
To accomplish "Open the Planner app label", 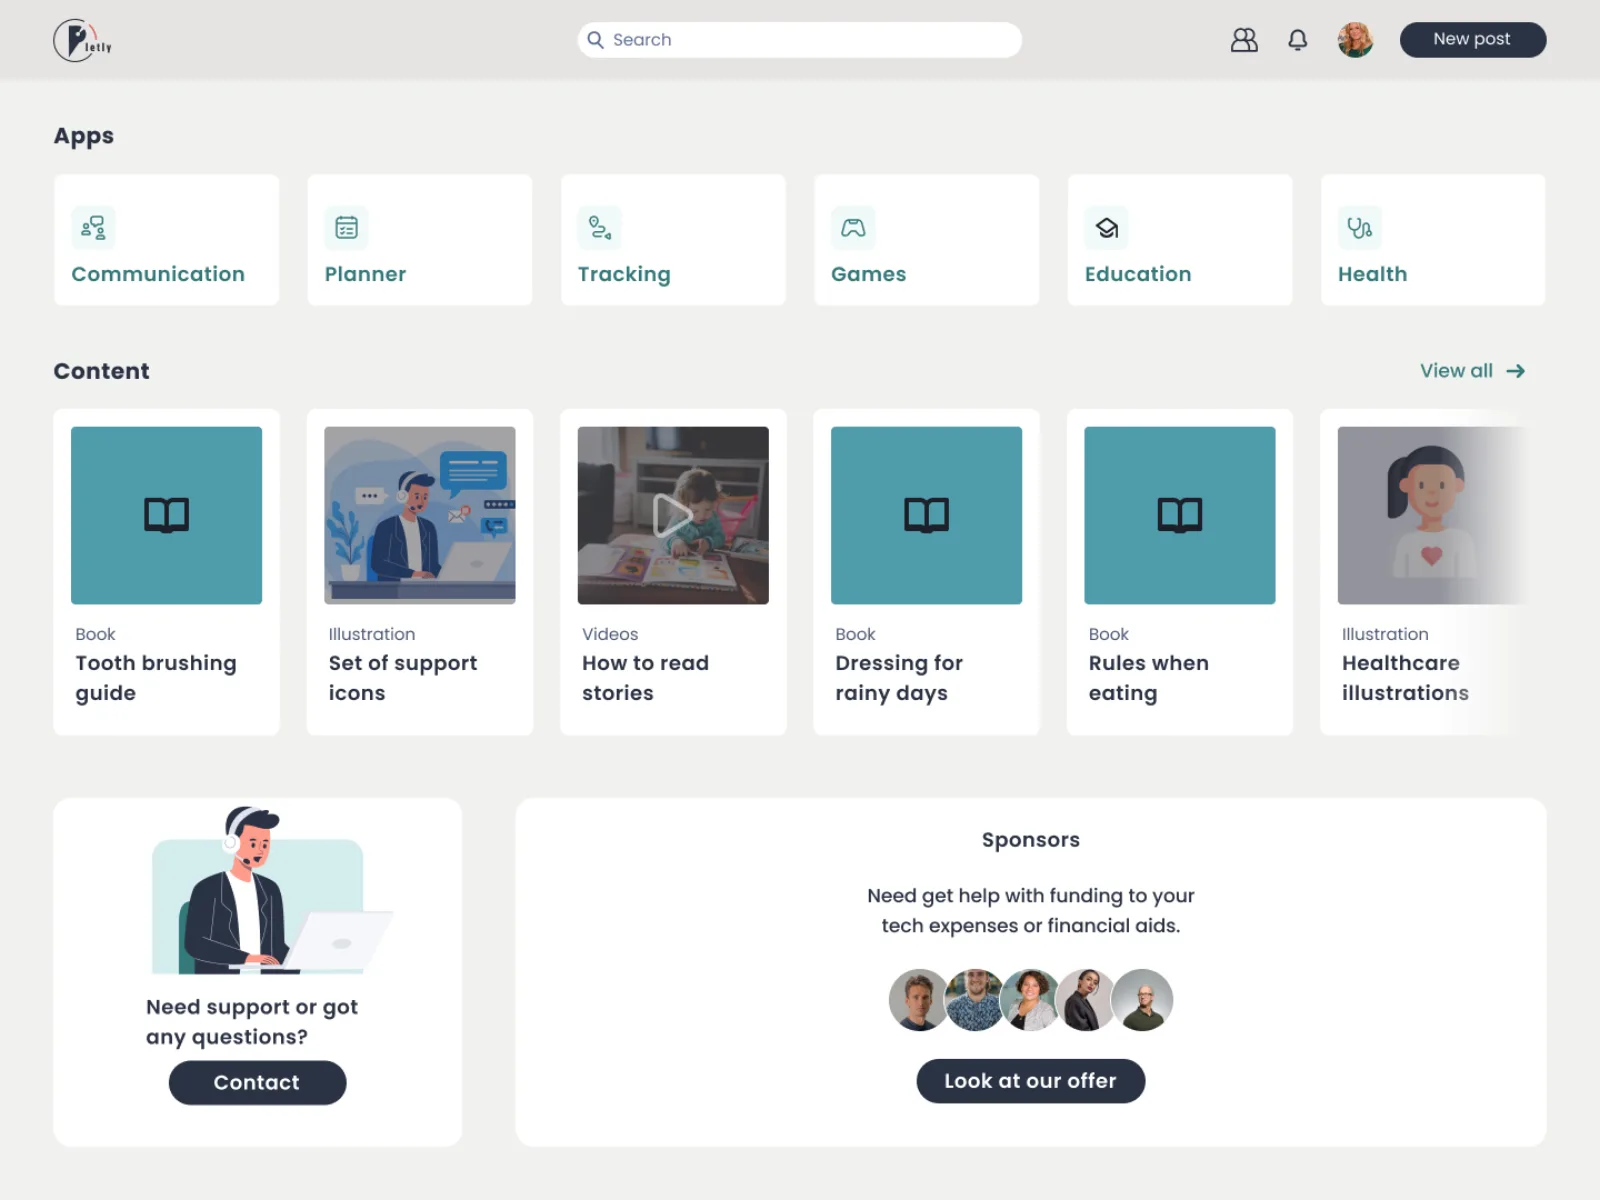I will 365,274.
